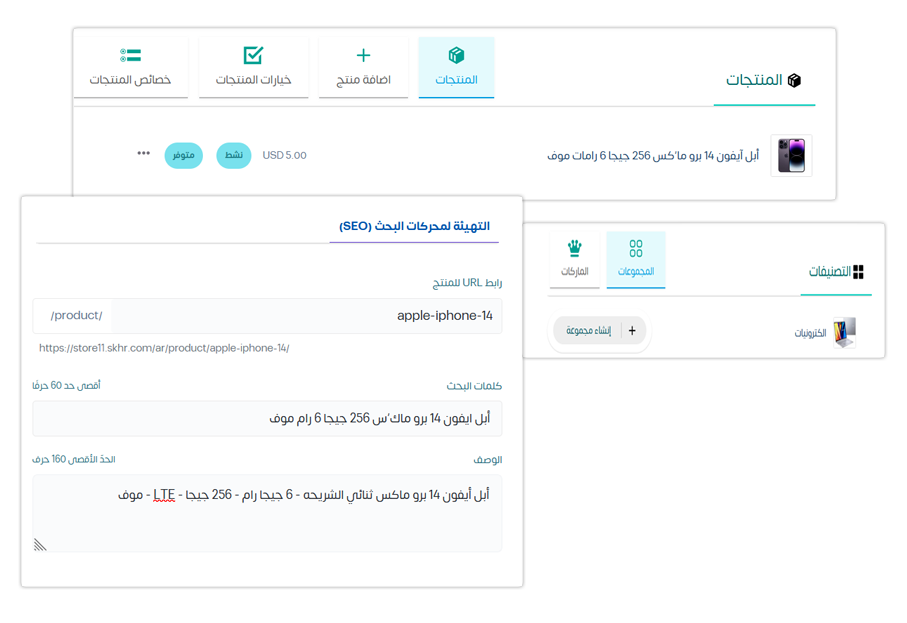The width and height of the screenshot is (907, 623).
Task: Open the three-dots menu for the iPhone product
Action: (144, 154)
